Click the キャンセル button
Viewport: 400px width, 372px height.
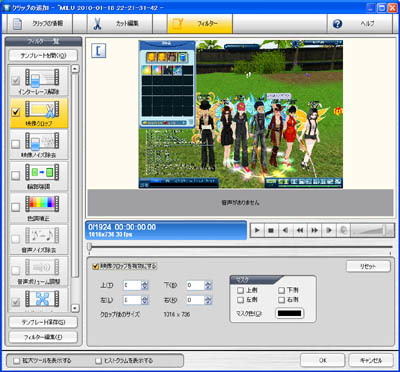pyautogui.click(x=371, y=360)
